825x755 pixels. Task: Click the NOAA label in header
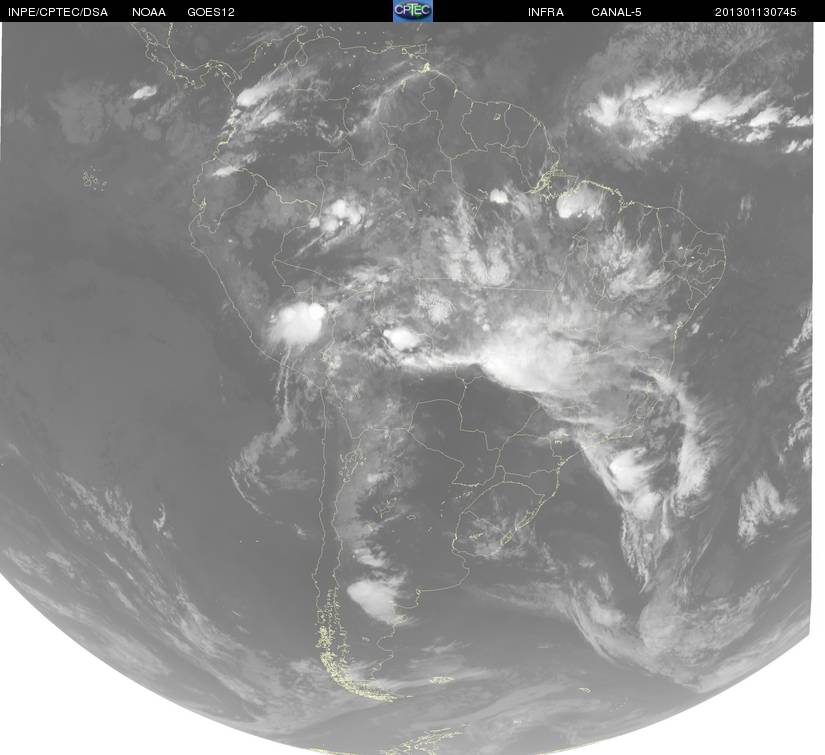[149, 12]
